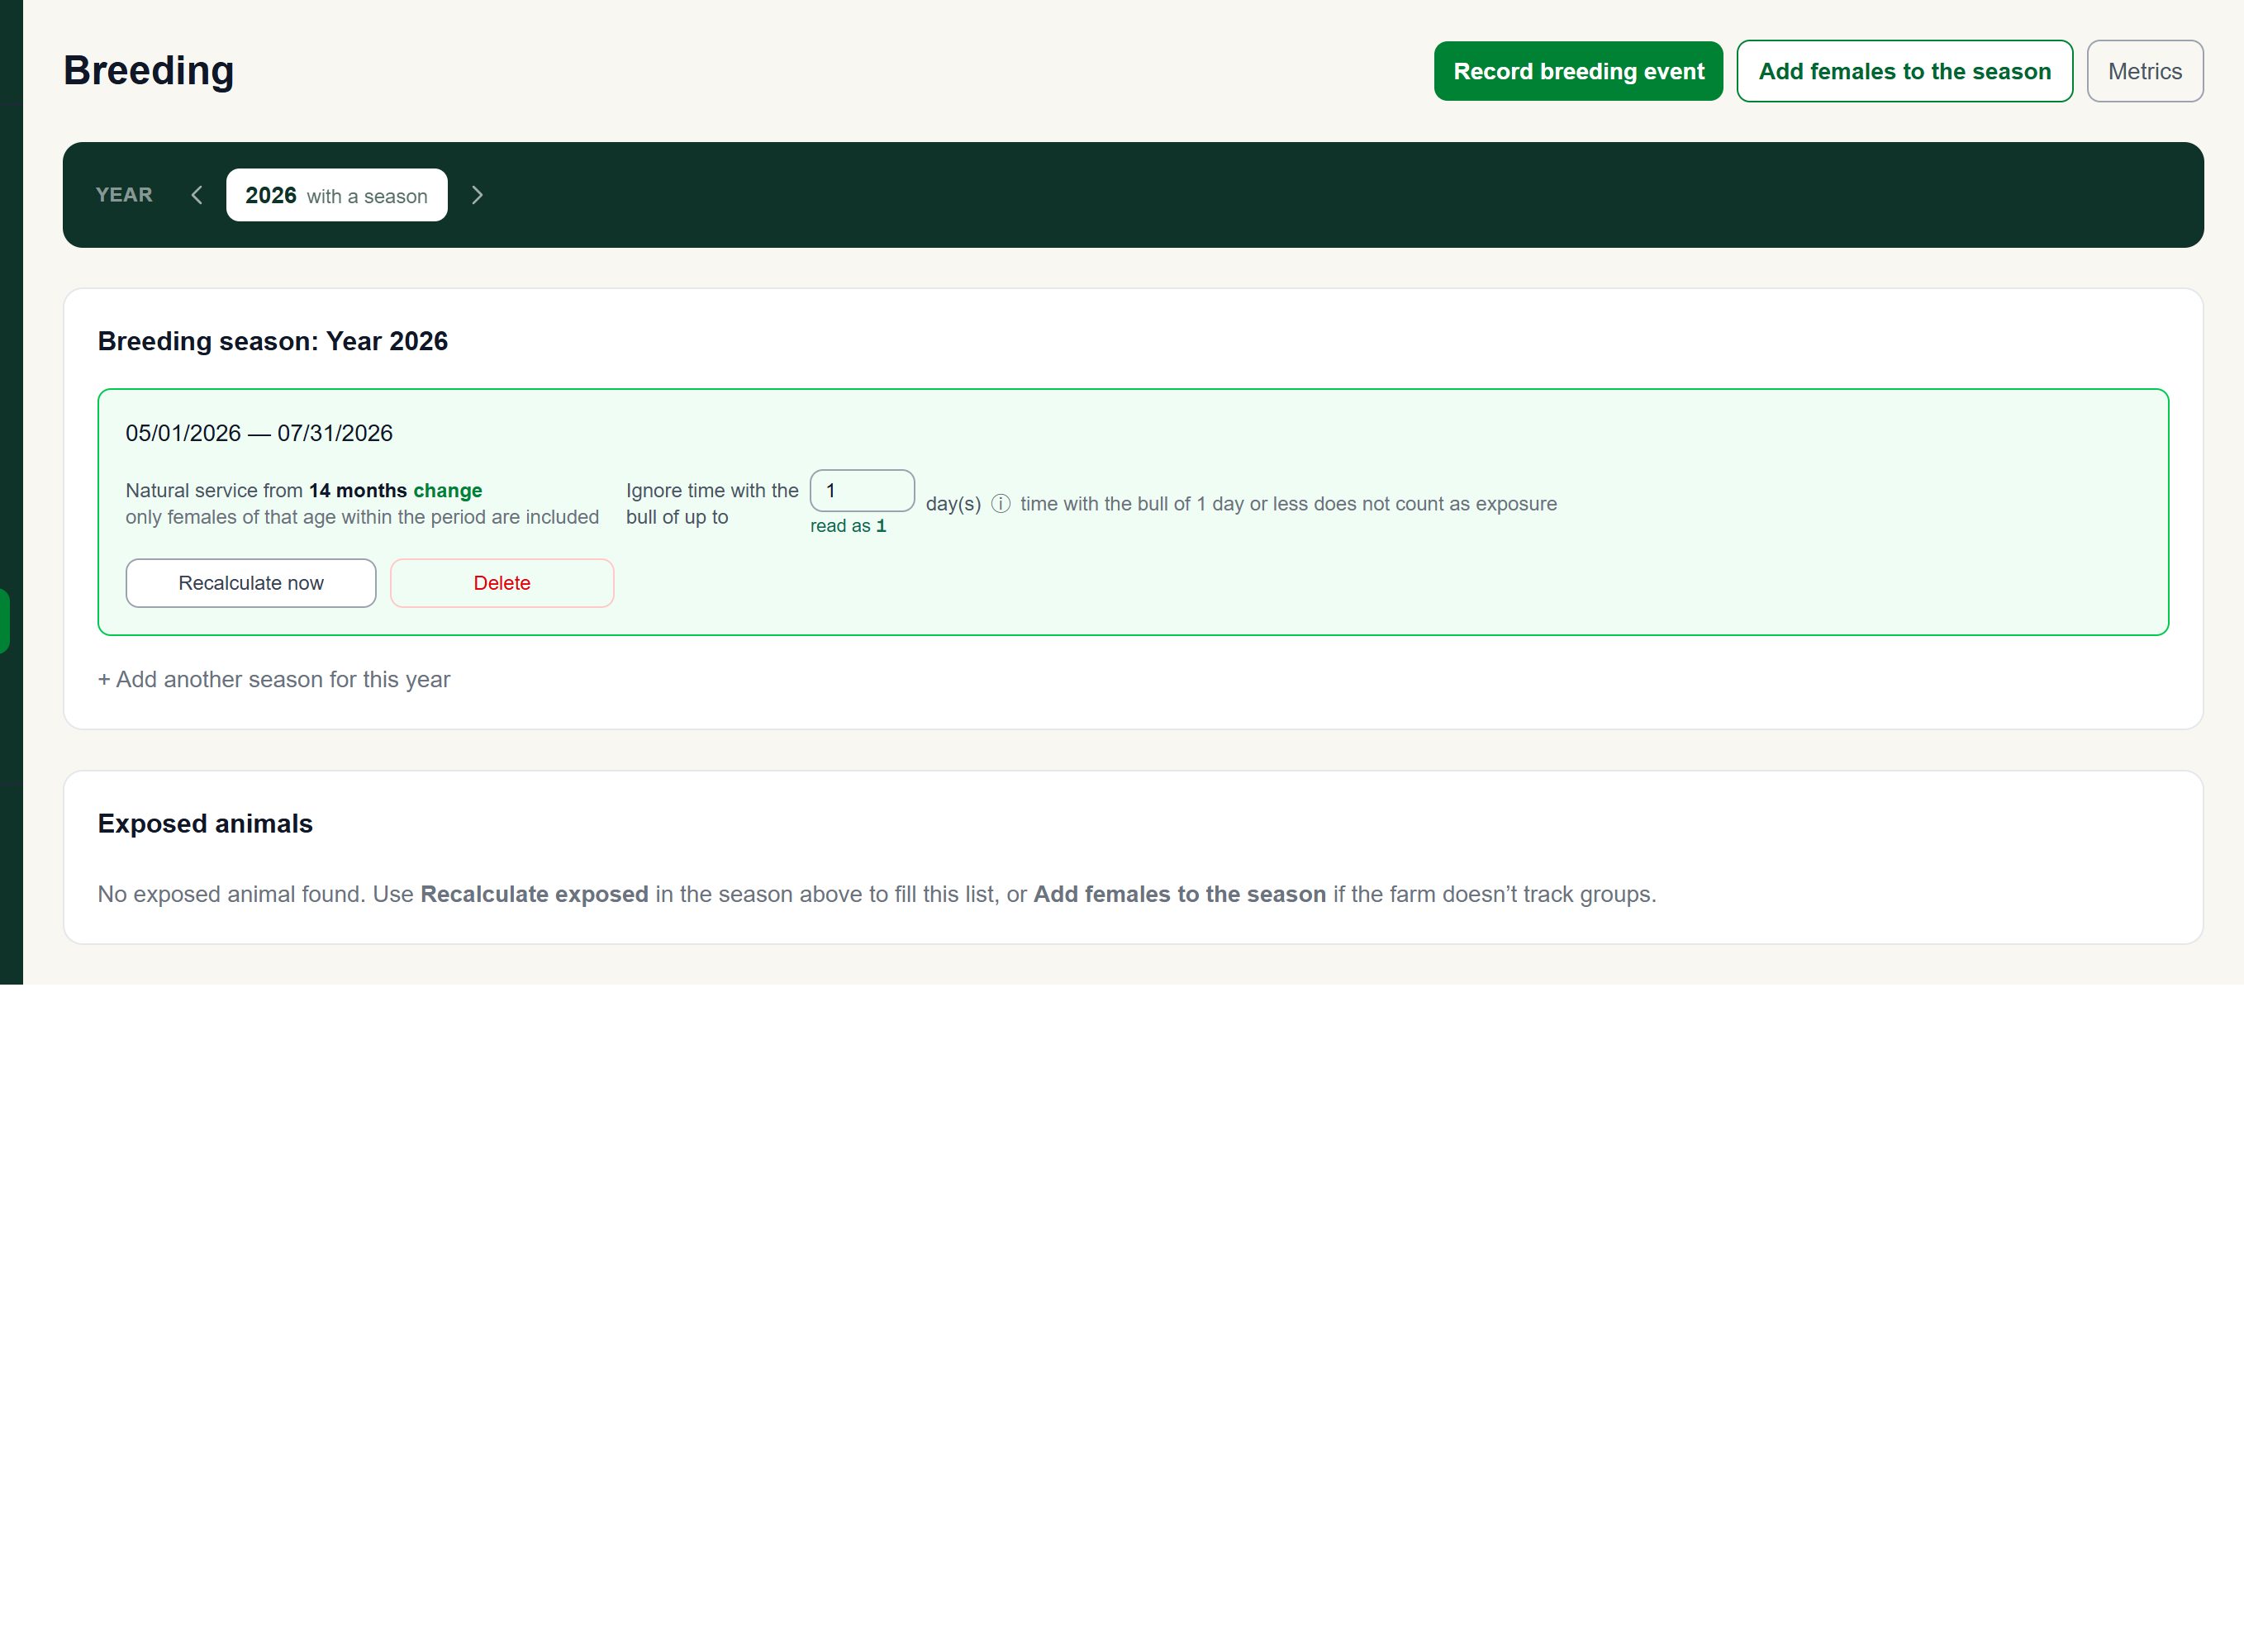The image size is (2244, 1652).
Task: Click the Breeding page title
Action: 149,71
